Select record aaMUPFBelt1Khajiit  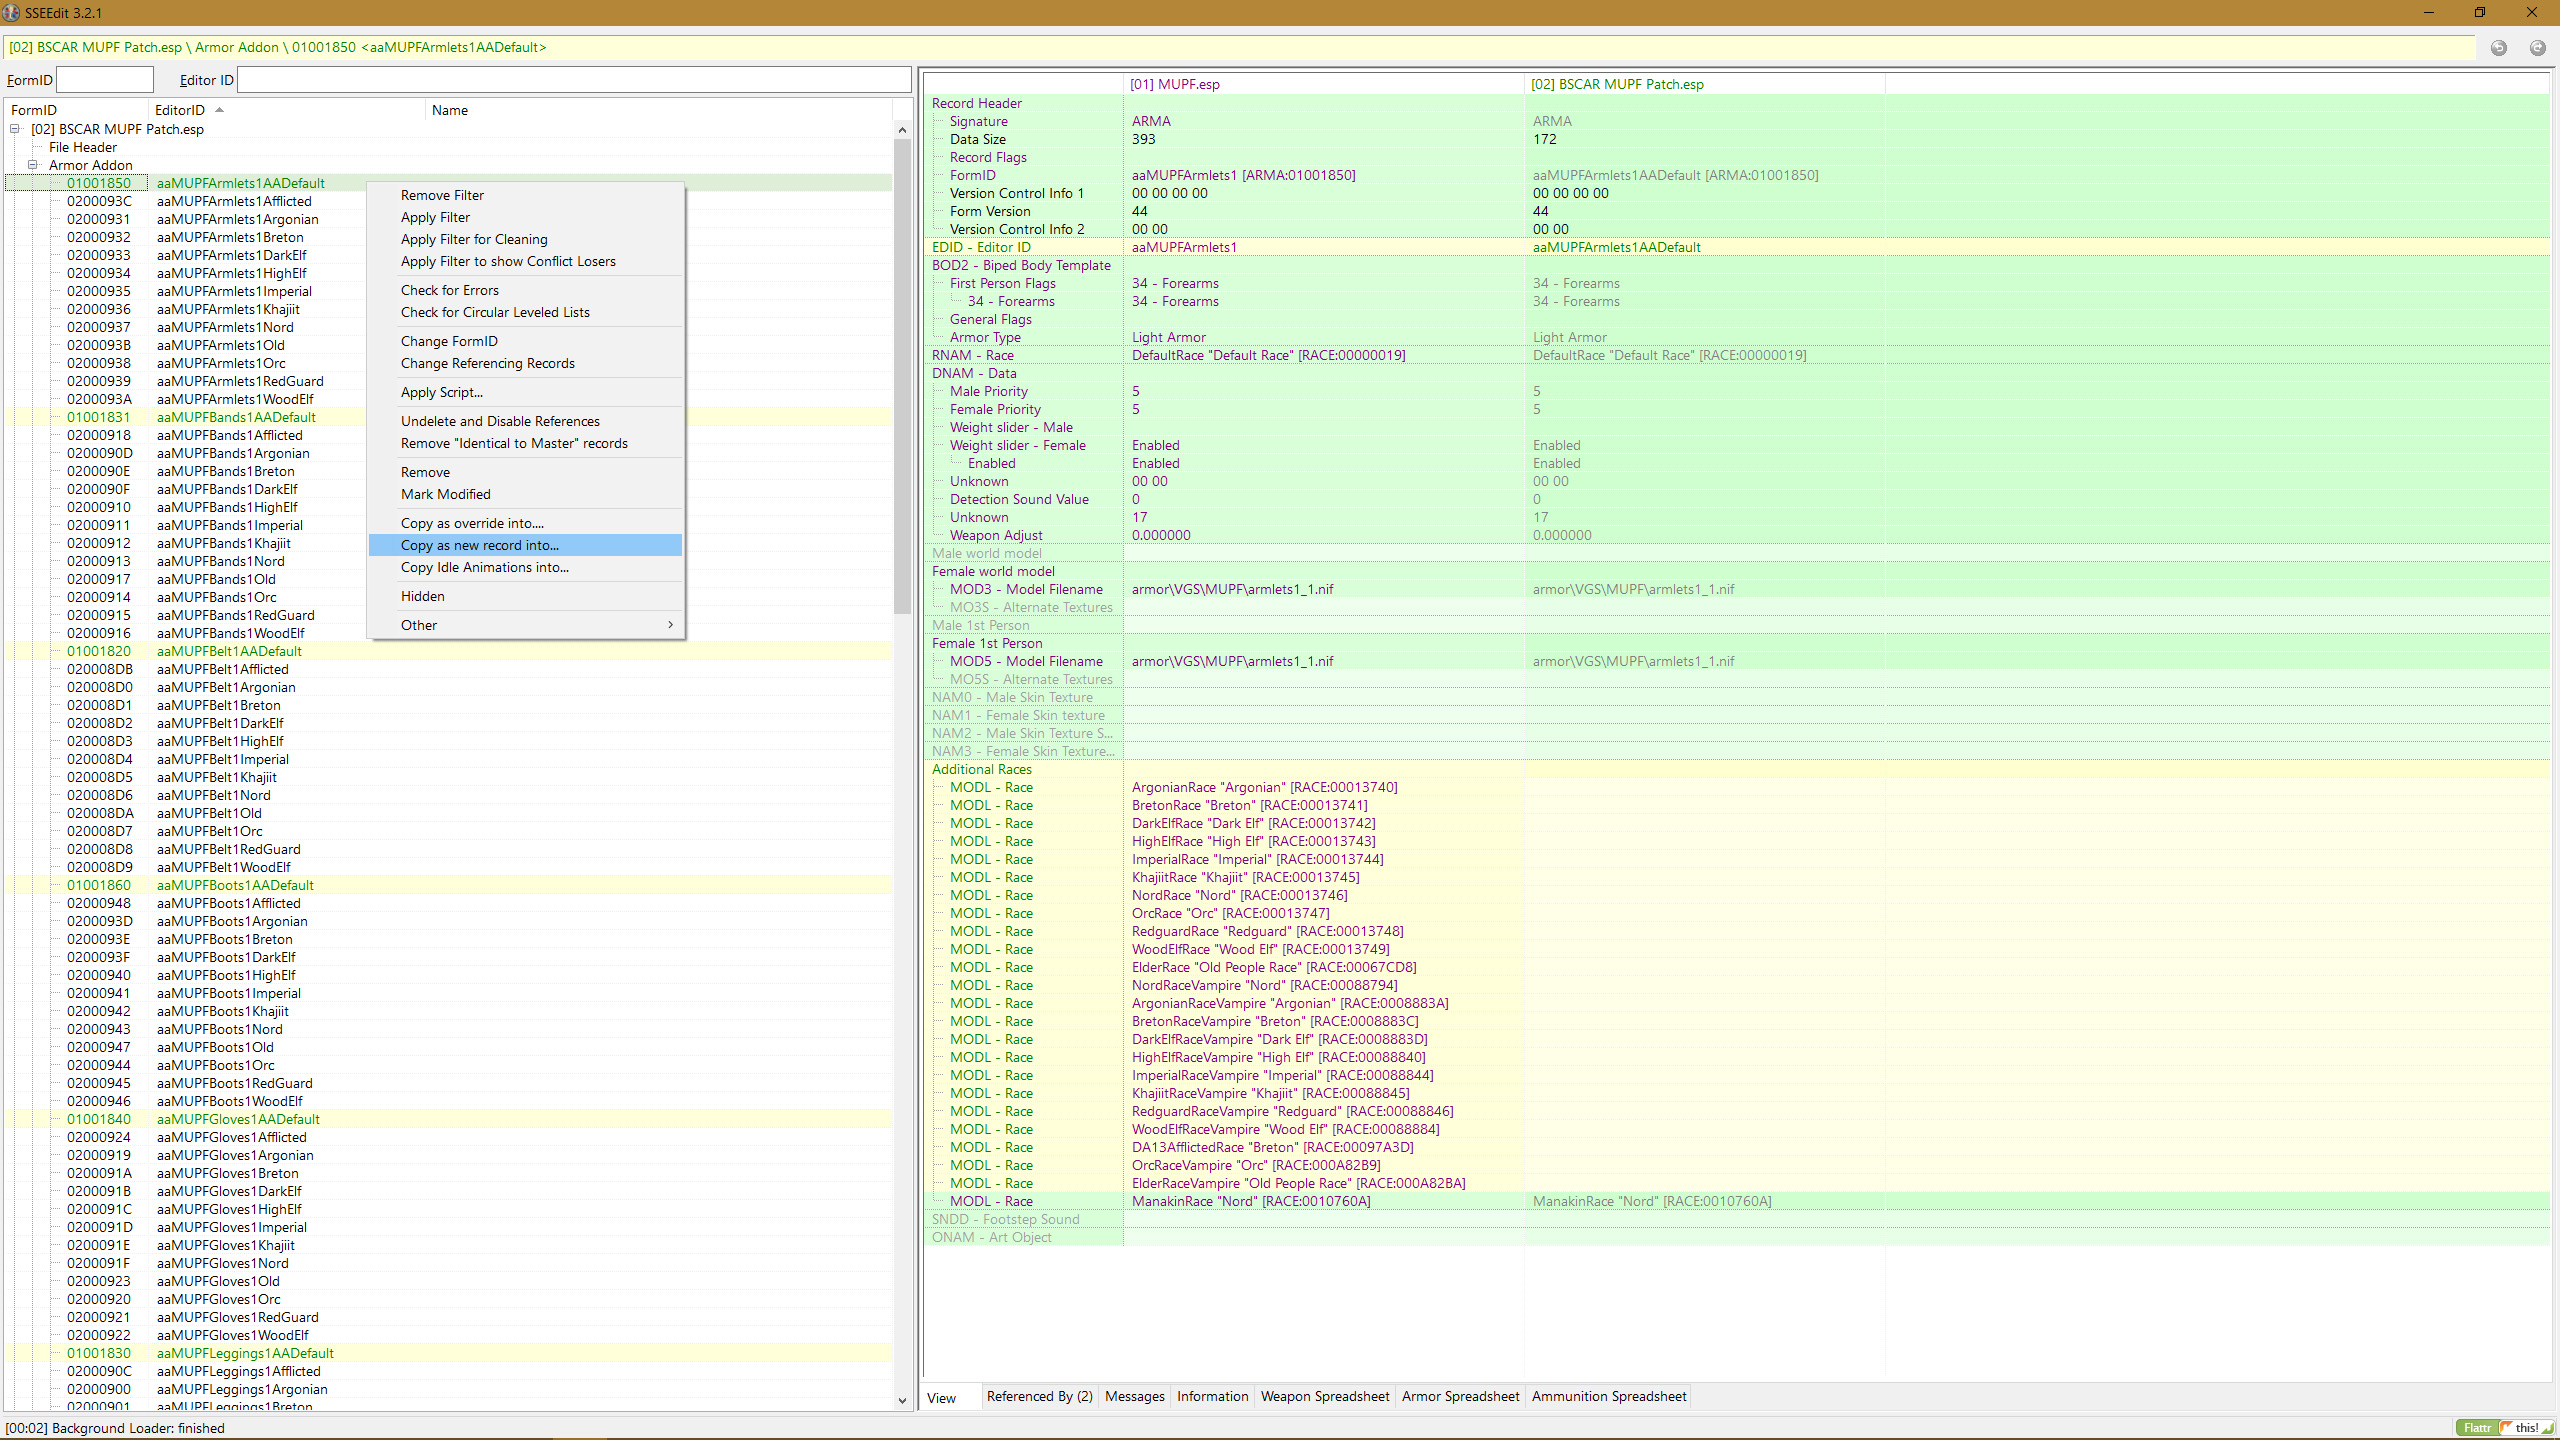click(216, 777)
